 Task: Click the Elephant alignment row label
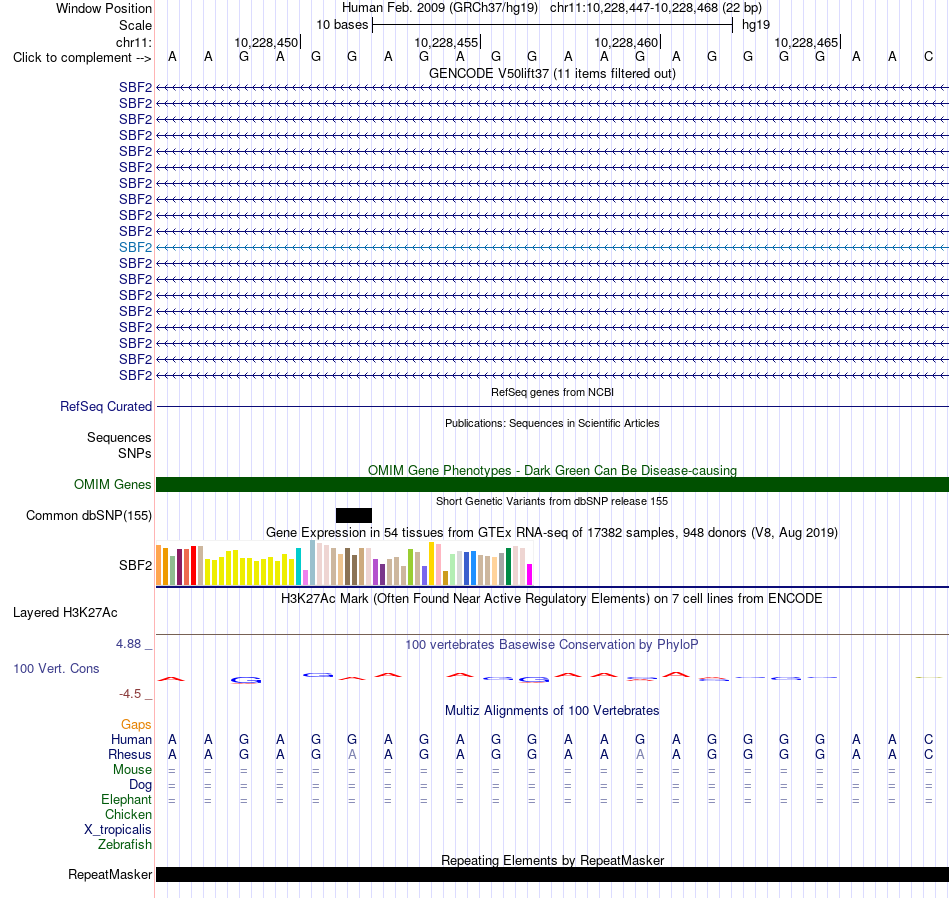[126, 800]
